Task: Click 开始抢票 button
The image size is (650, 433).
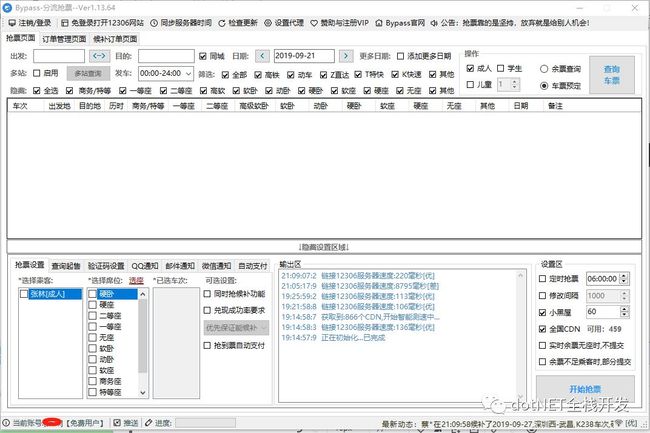Action: 585,388
